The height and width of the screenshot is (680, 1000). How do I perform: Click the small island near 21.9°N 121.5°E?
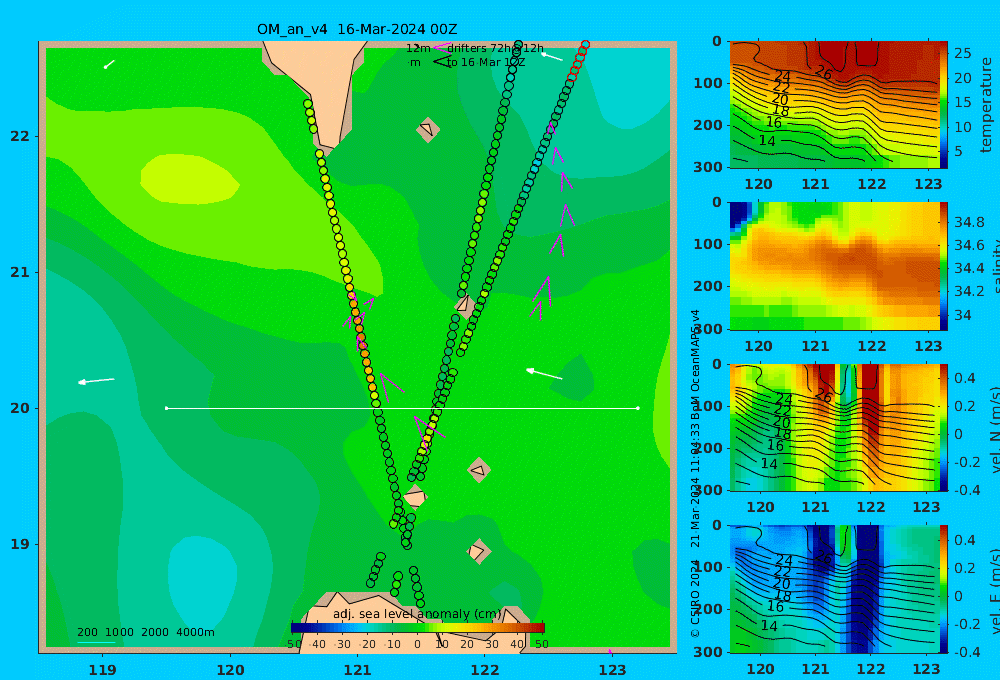pos(427,129)
